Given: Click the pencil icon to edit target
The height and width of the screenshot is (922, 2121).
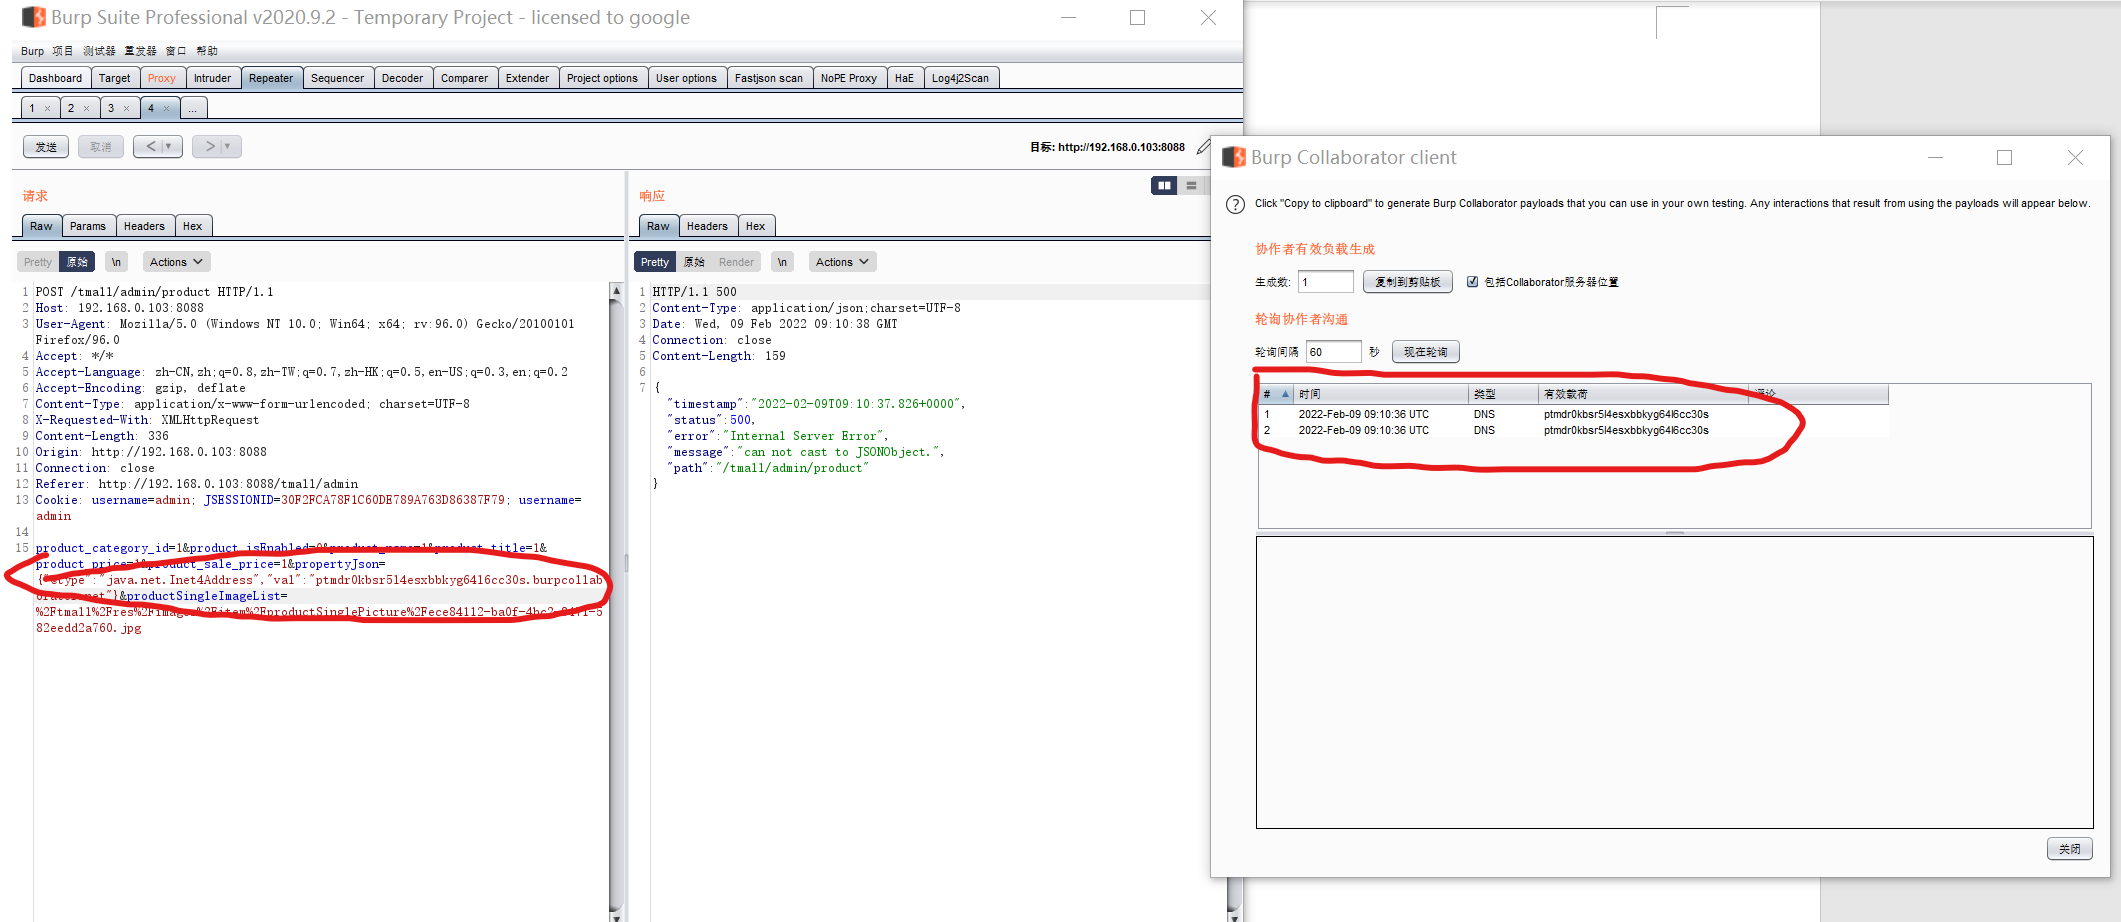Looking at the screenshot, I should point(1203,147).
